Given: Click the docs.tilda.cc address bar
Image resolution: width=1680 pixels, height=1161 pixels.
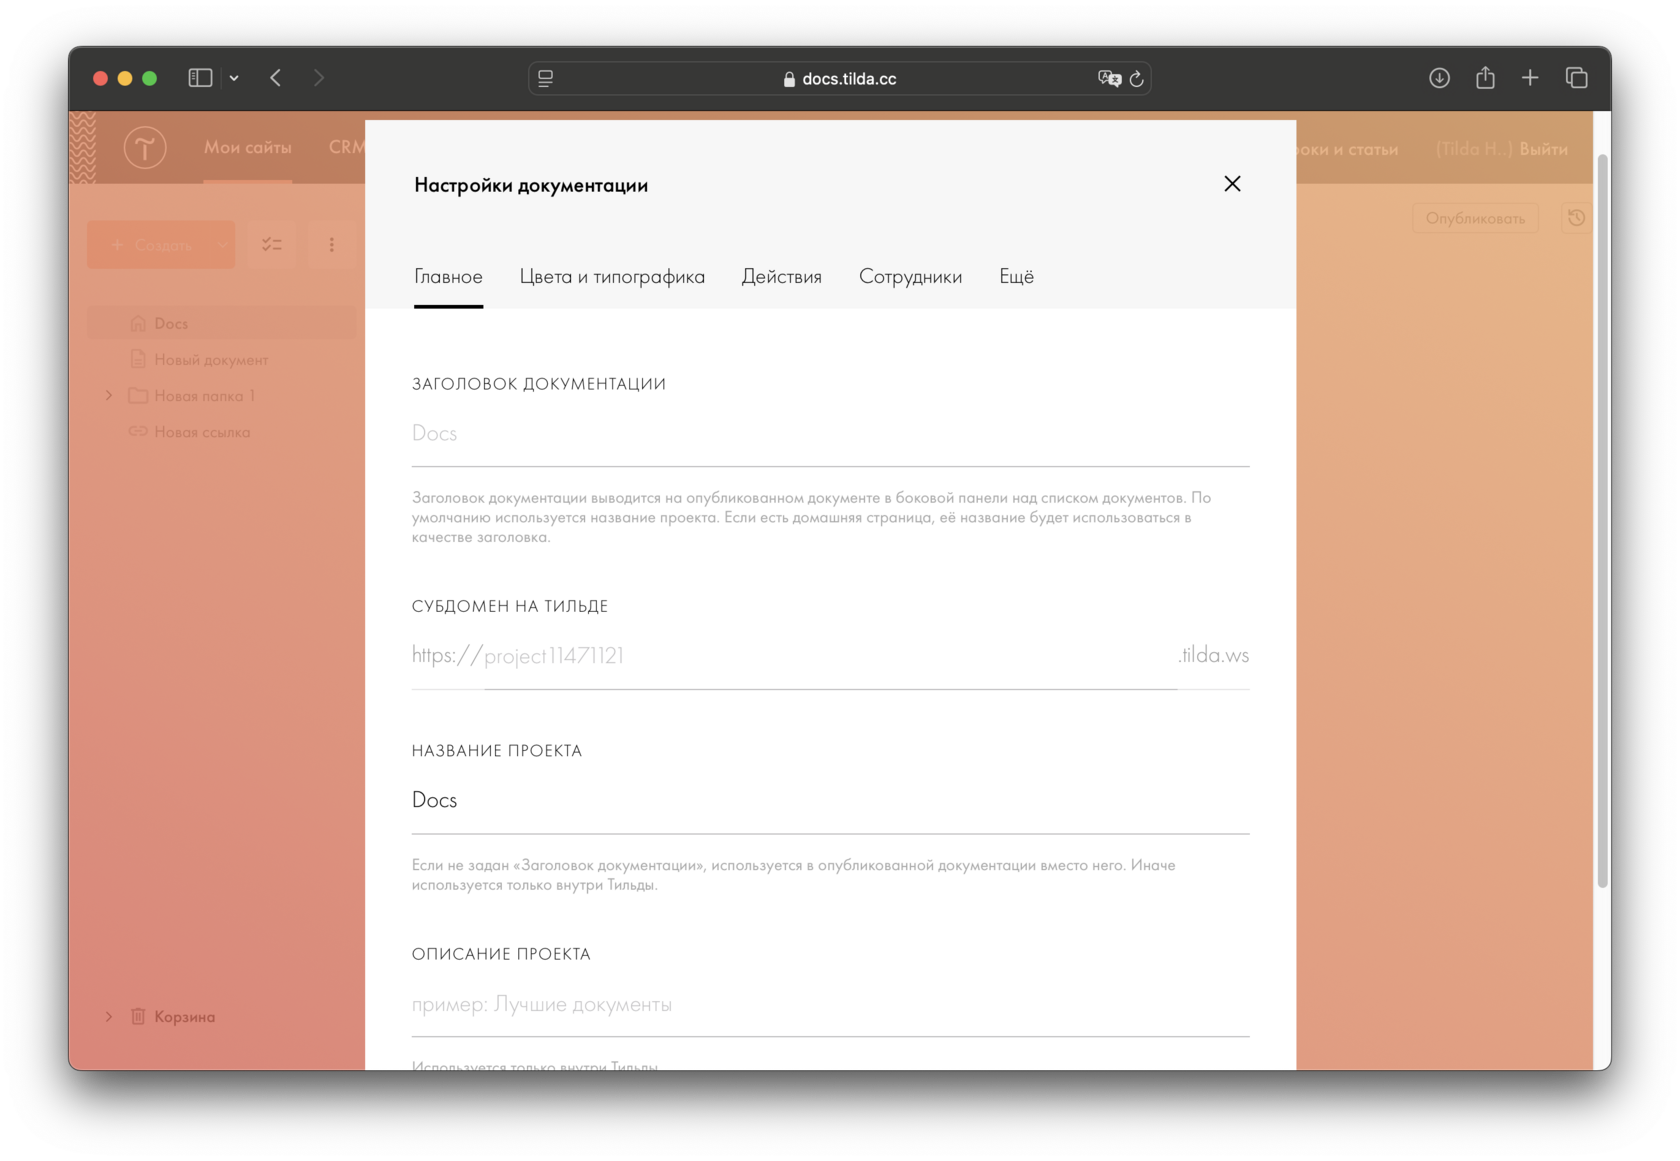Looking at the screenshot, I should pos(839,79).
